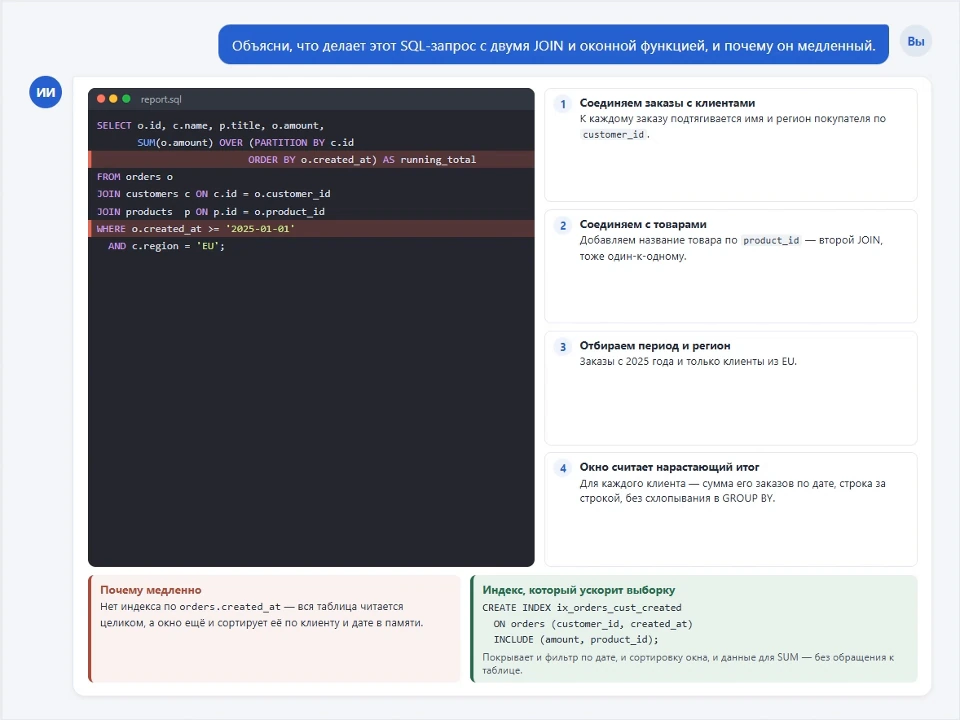
Task: Click the JOIN customers c line
Action: click(x=213, y=194)
